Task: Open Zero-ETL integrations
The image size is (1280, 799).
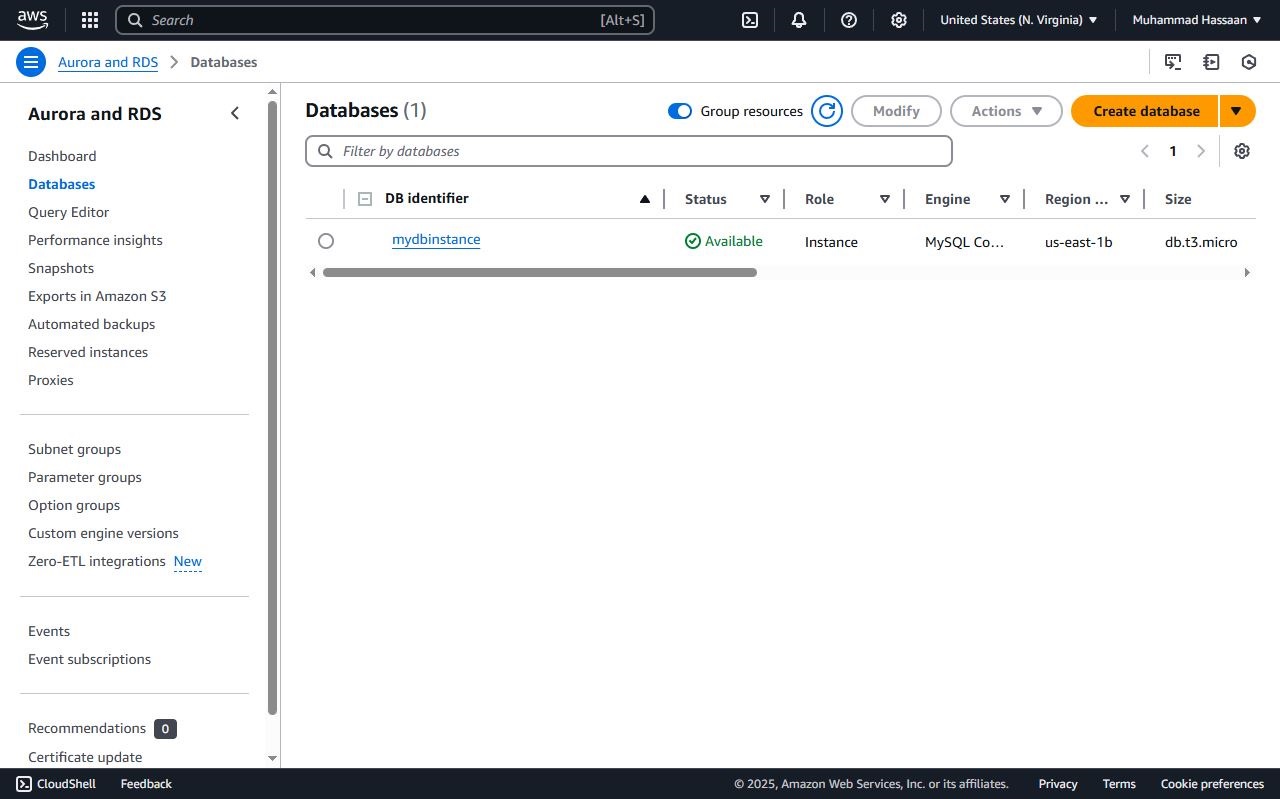Action: pyautogui.click(x=97, y=561)
